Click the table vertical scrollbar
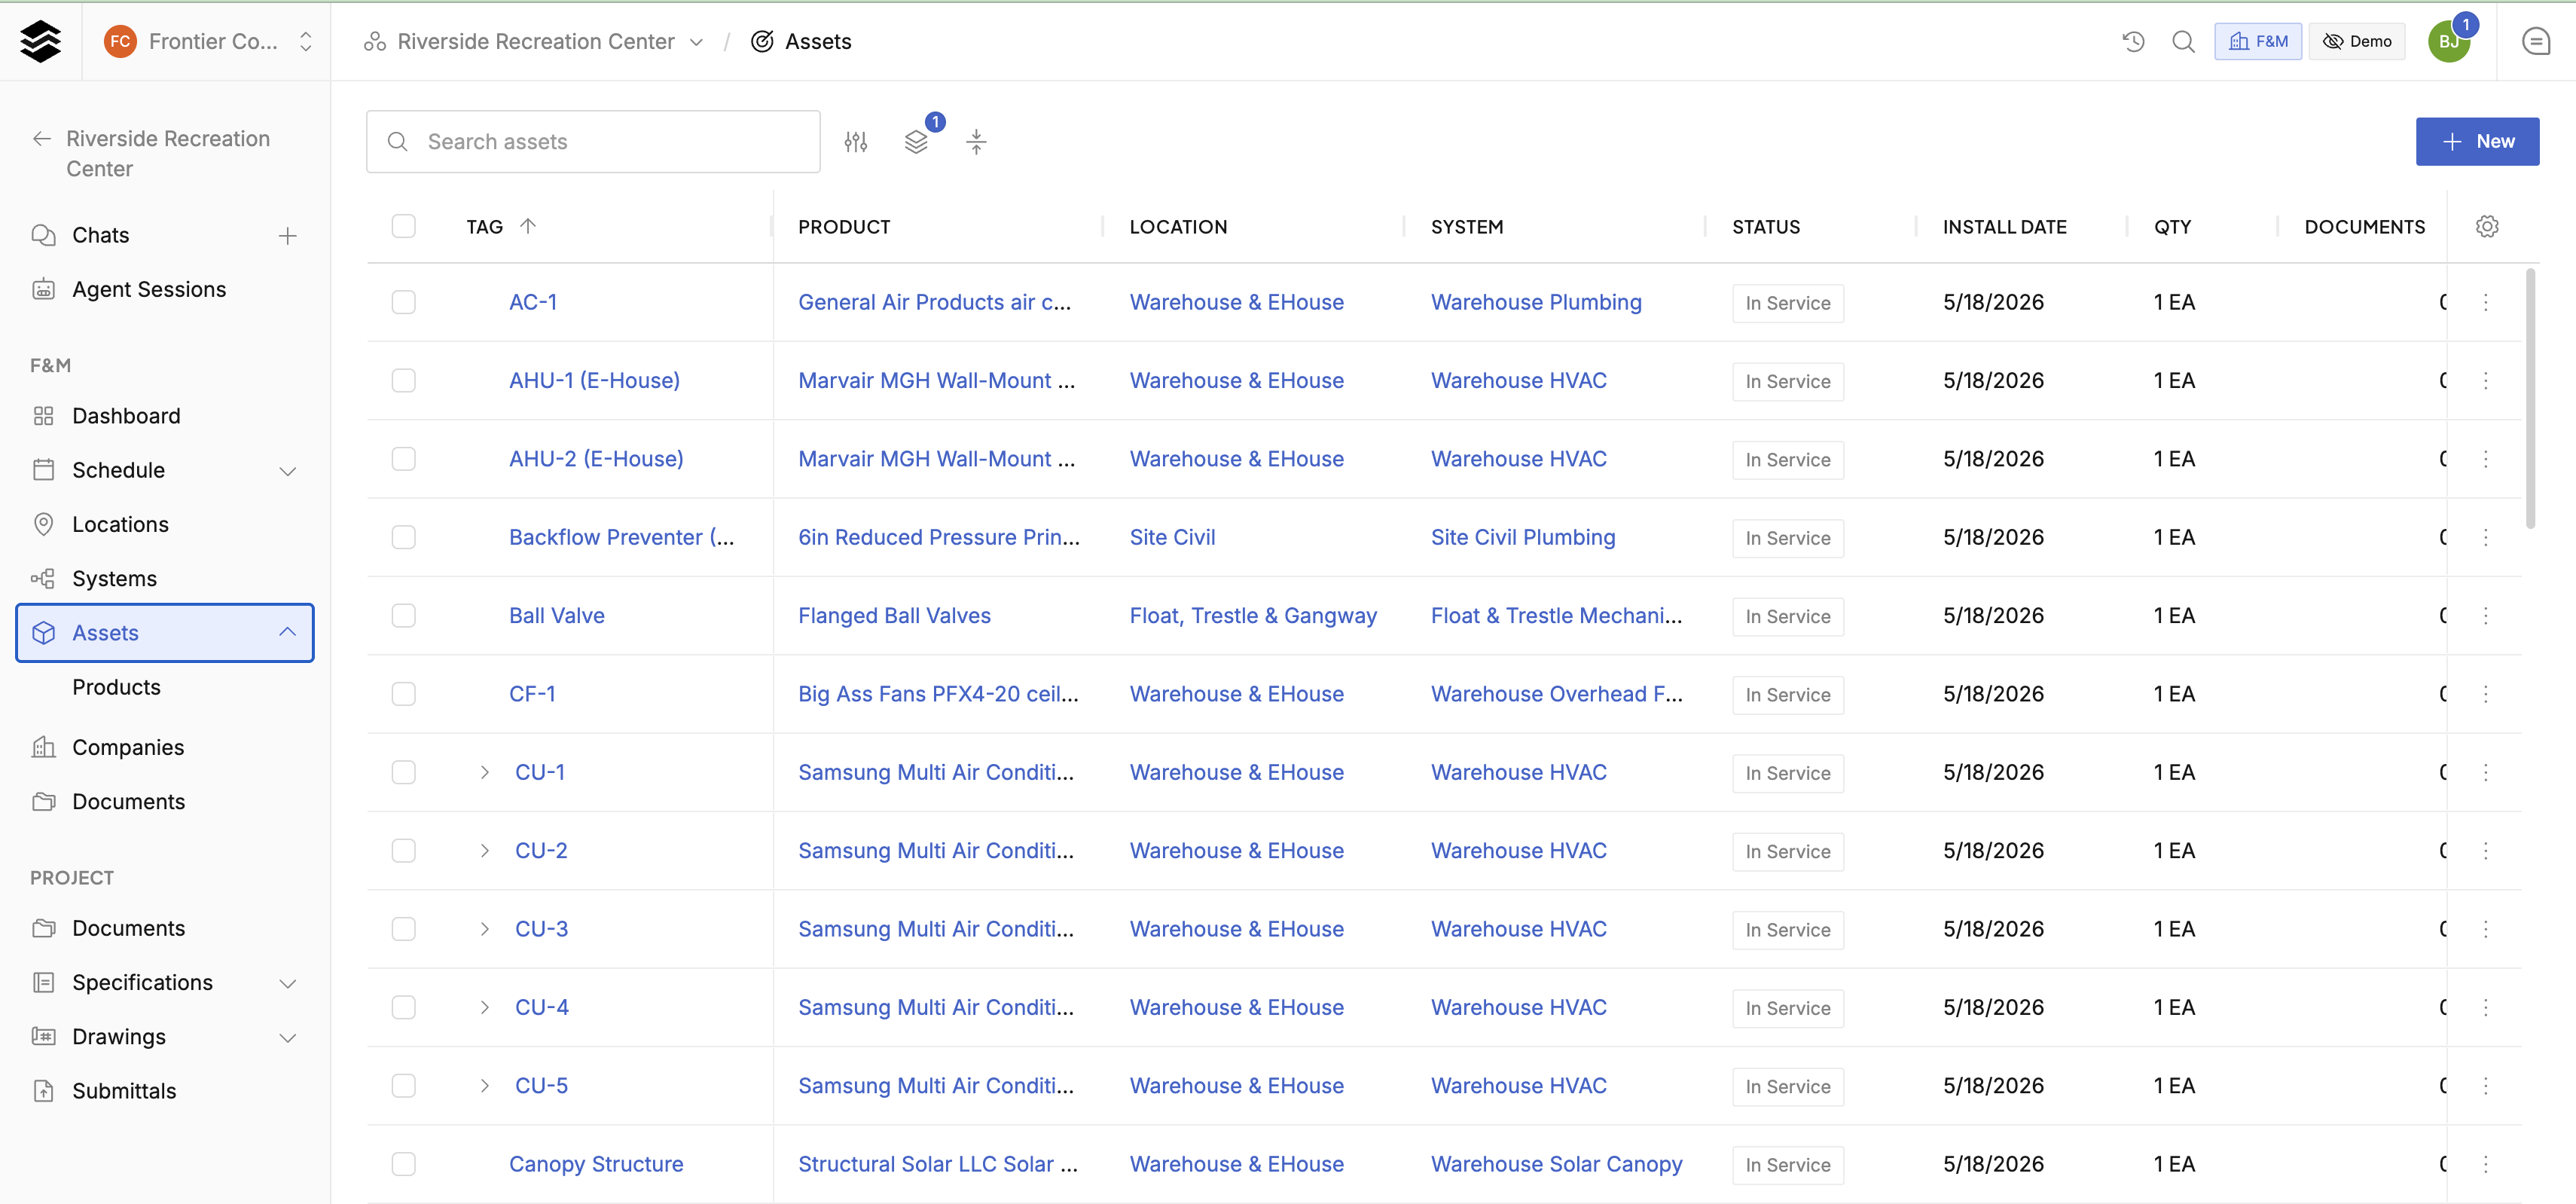 point(2530,397)
